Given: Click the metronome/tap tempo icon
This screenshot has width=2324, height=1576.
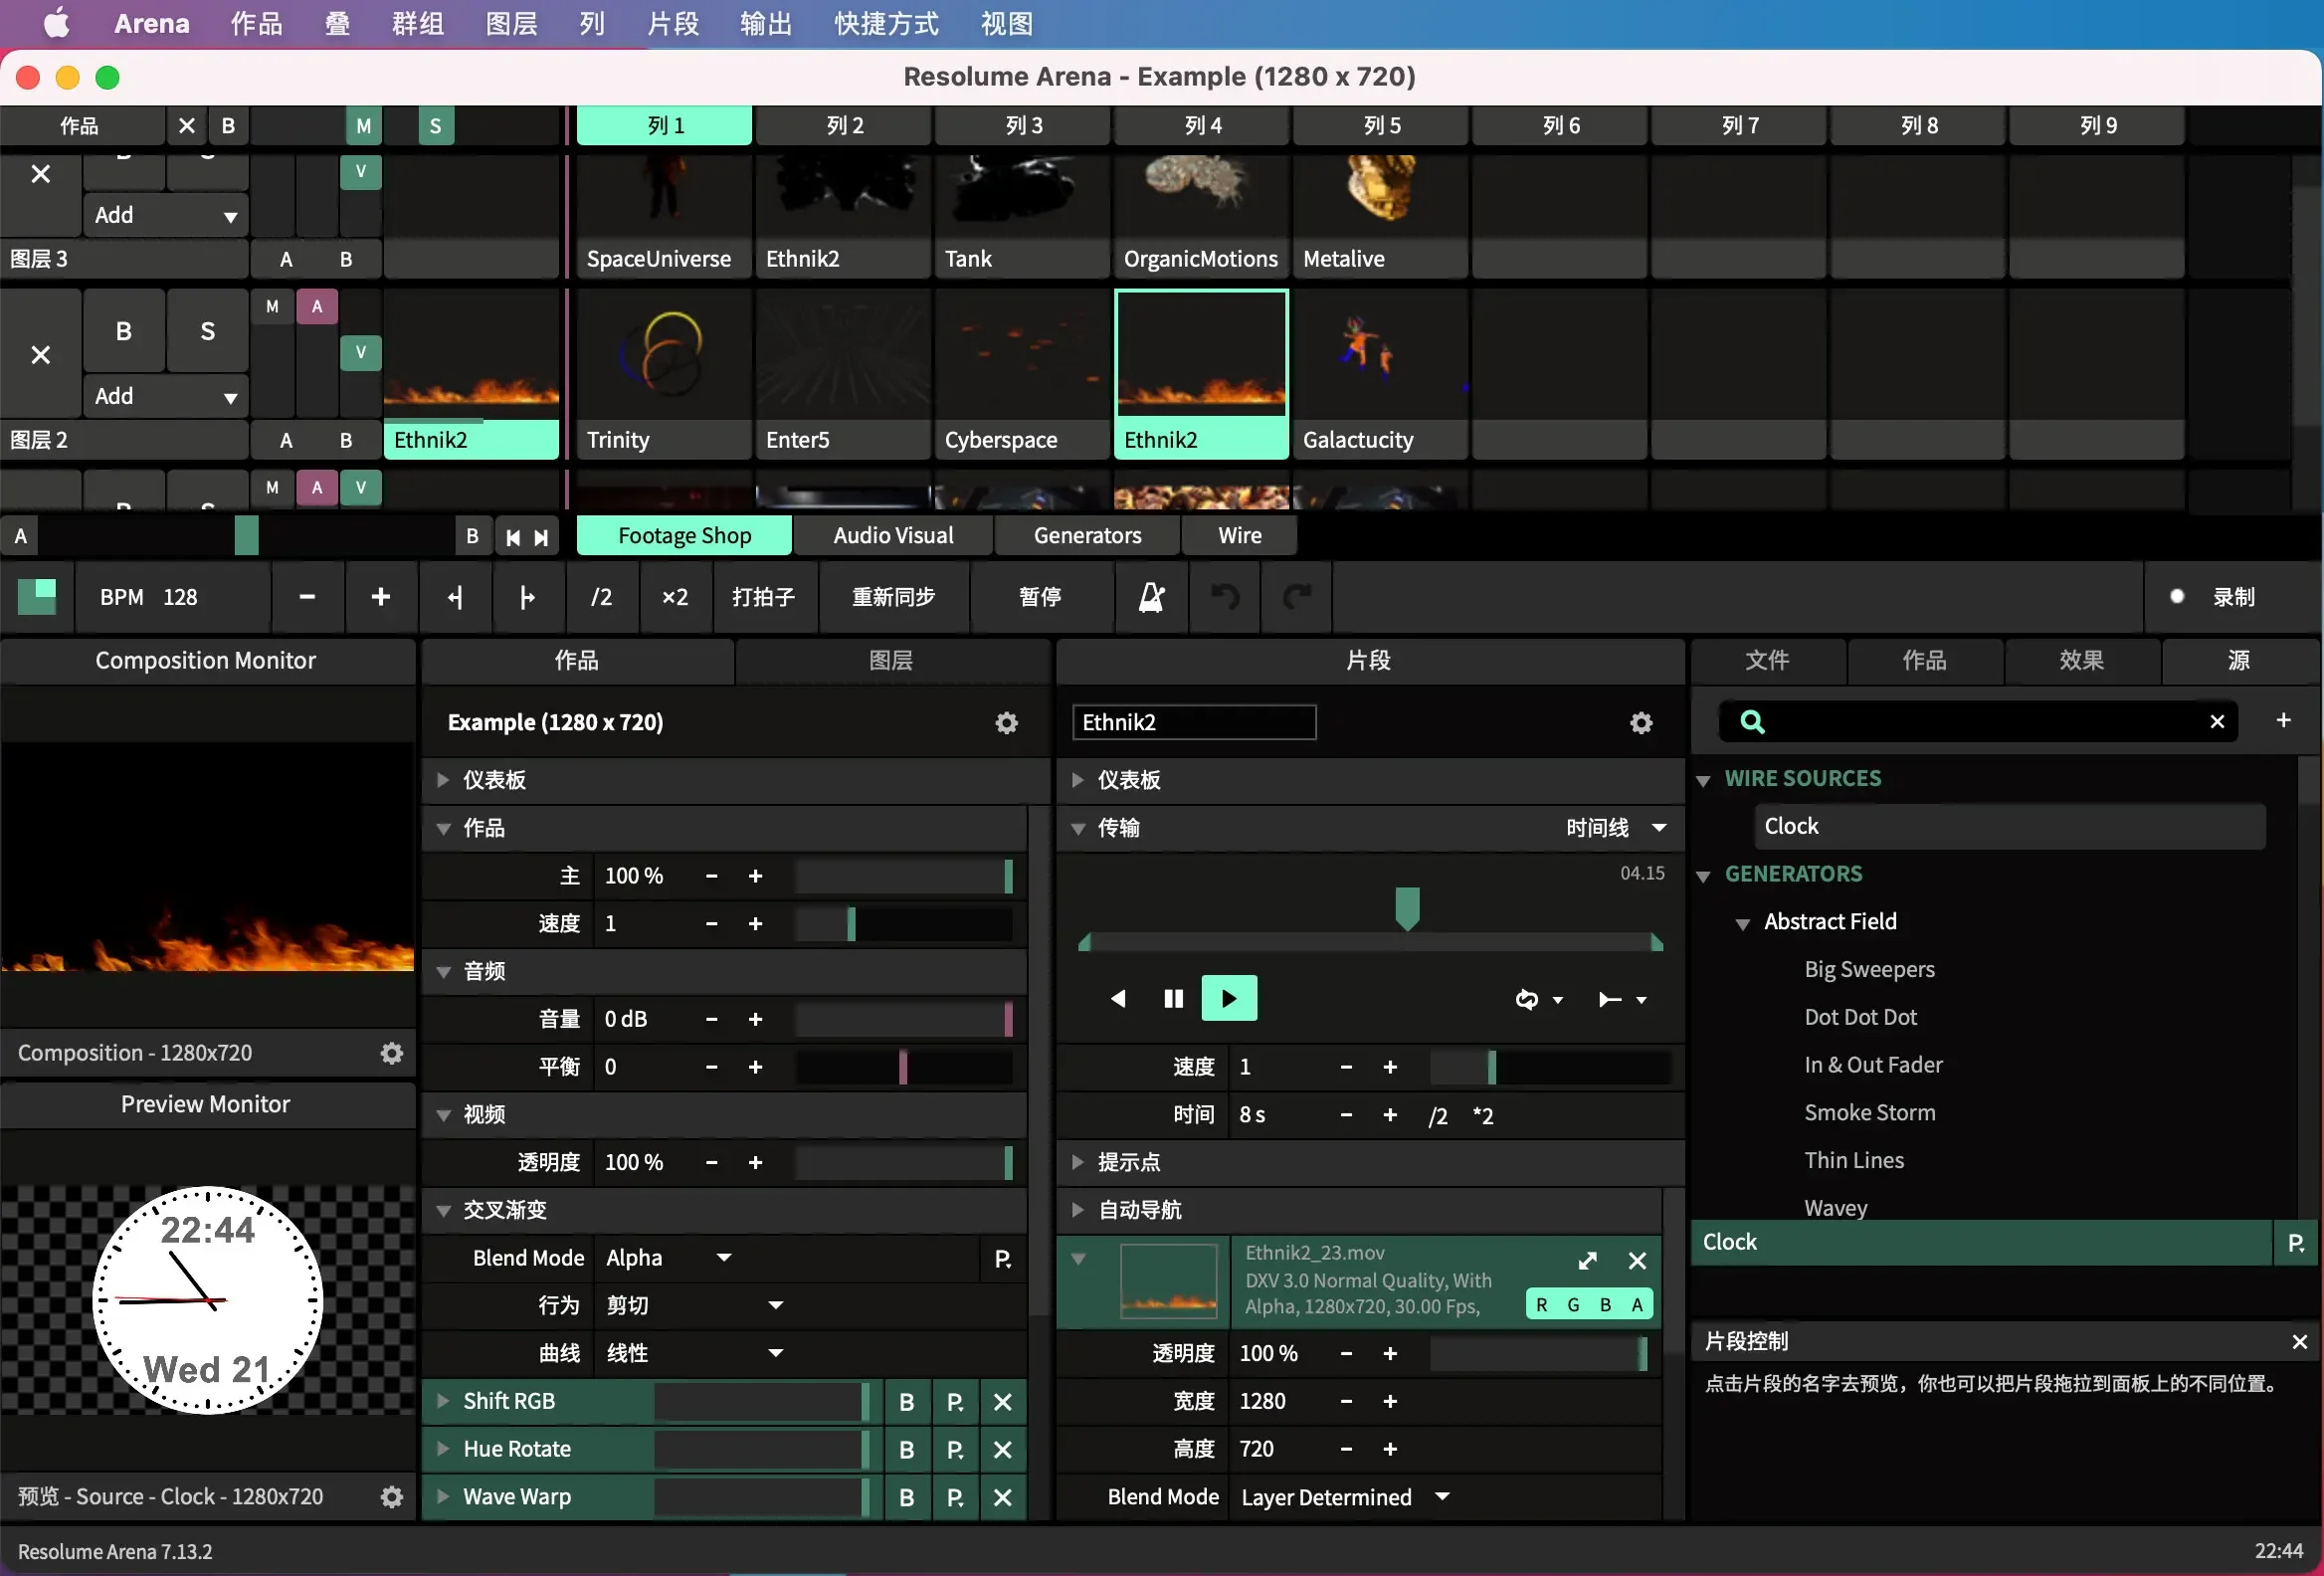Looking at the screenshot, I should tap(1151, 596).
